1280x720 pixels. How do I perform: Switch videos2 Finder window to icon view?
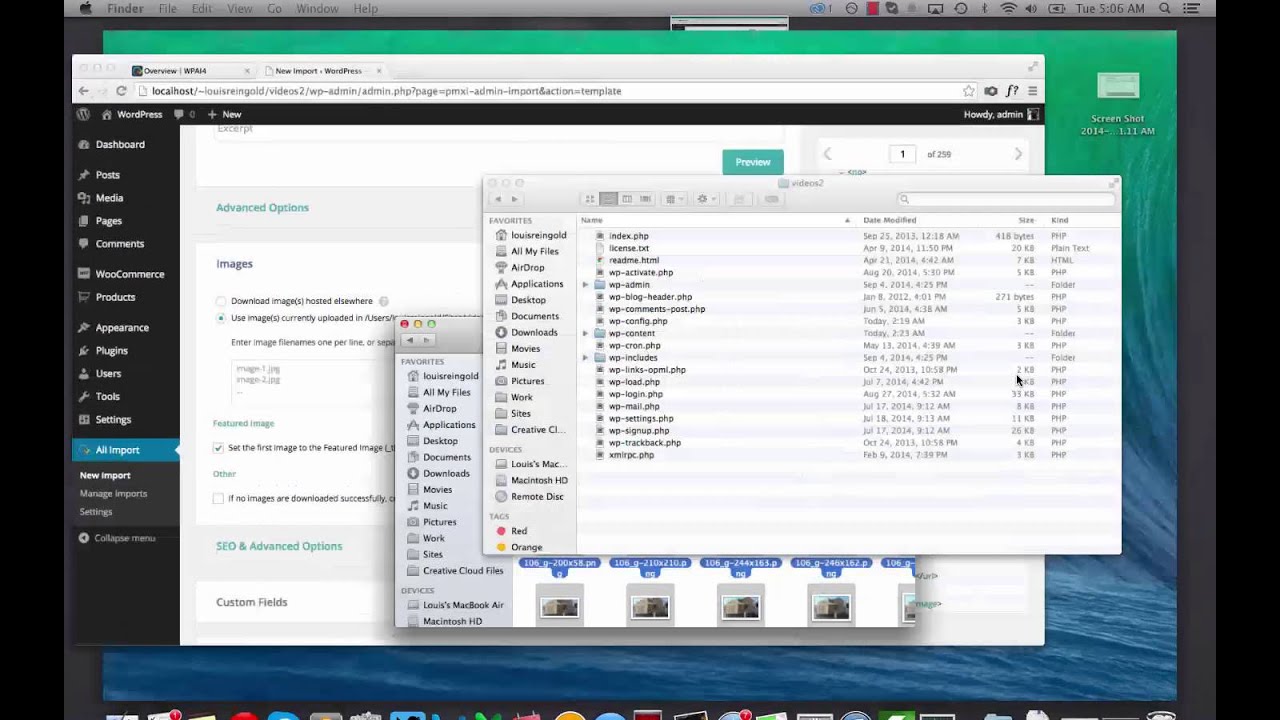[x=590, y=199]
